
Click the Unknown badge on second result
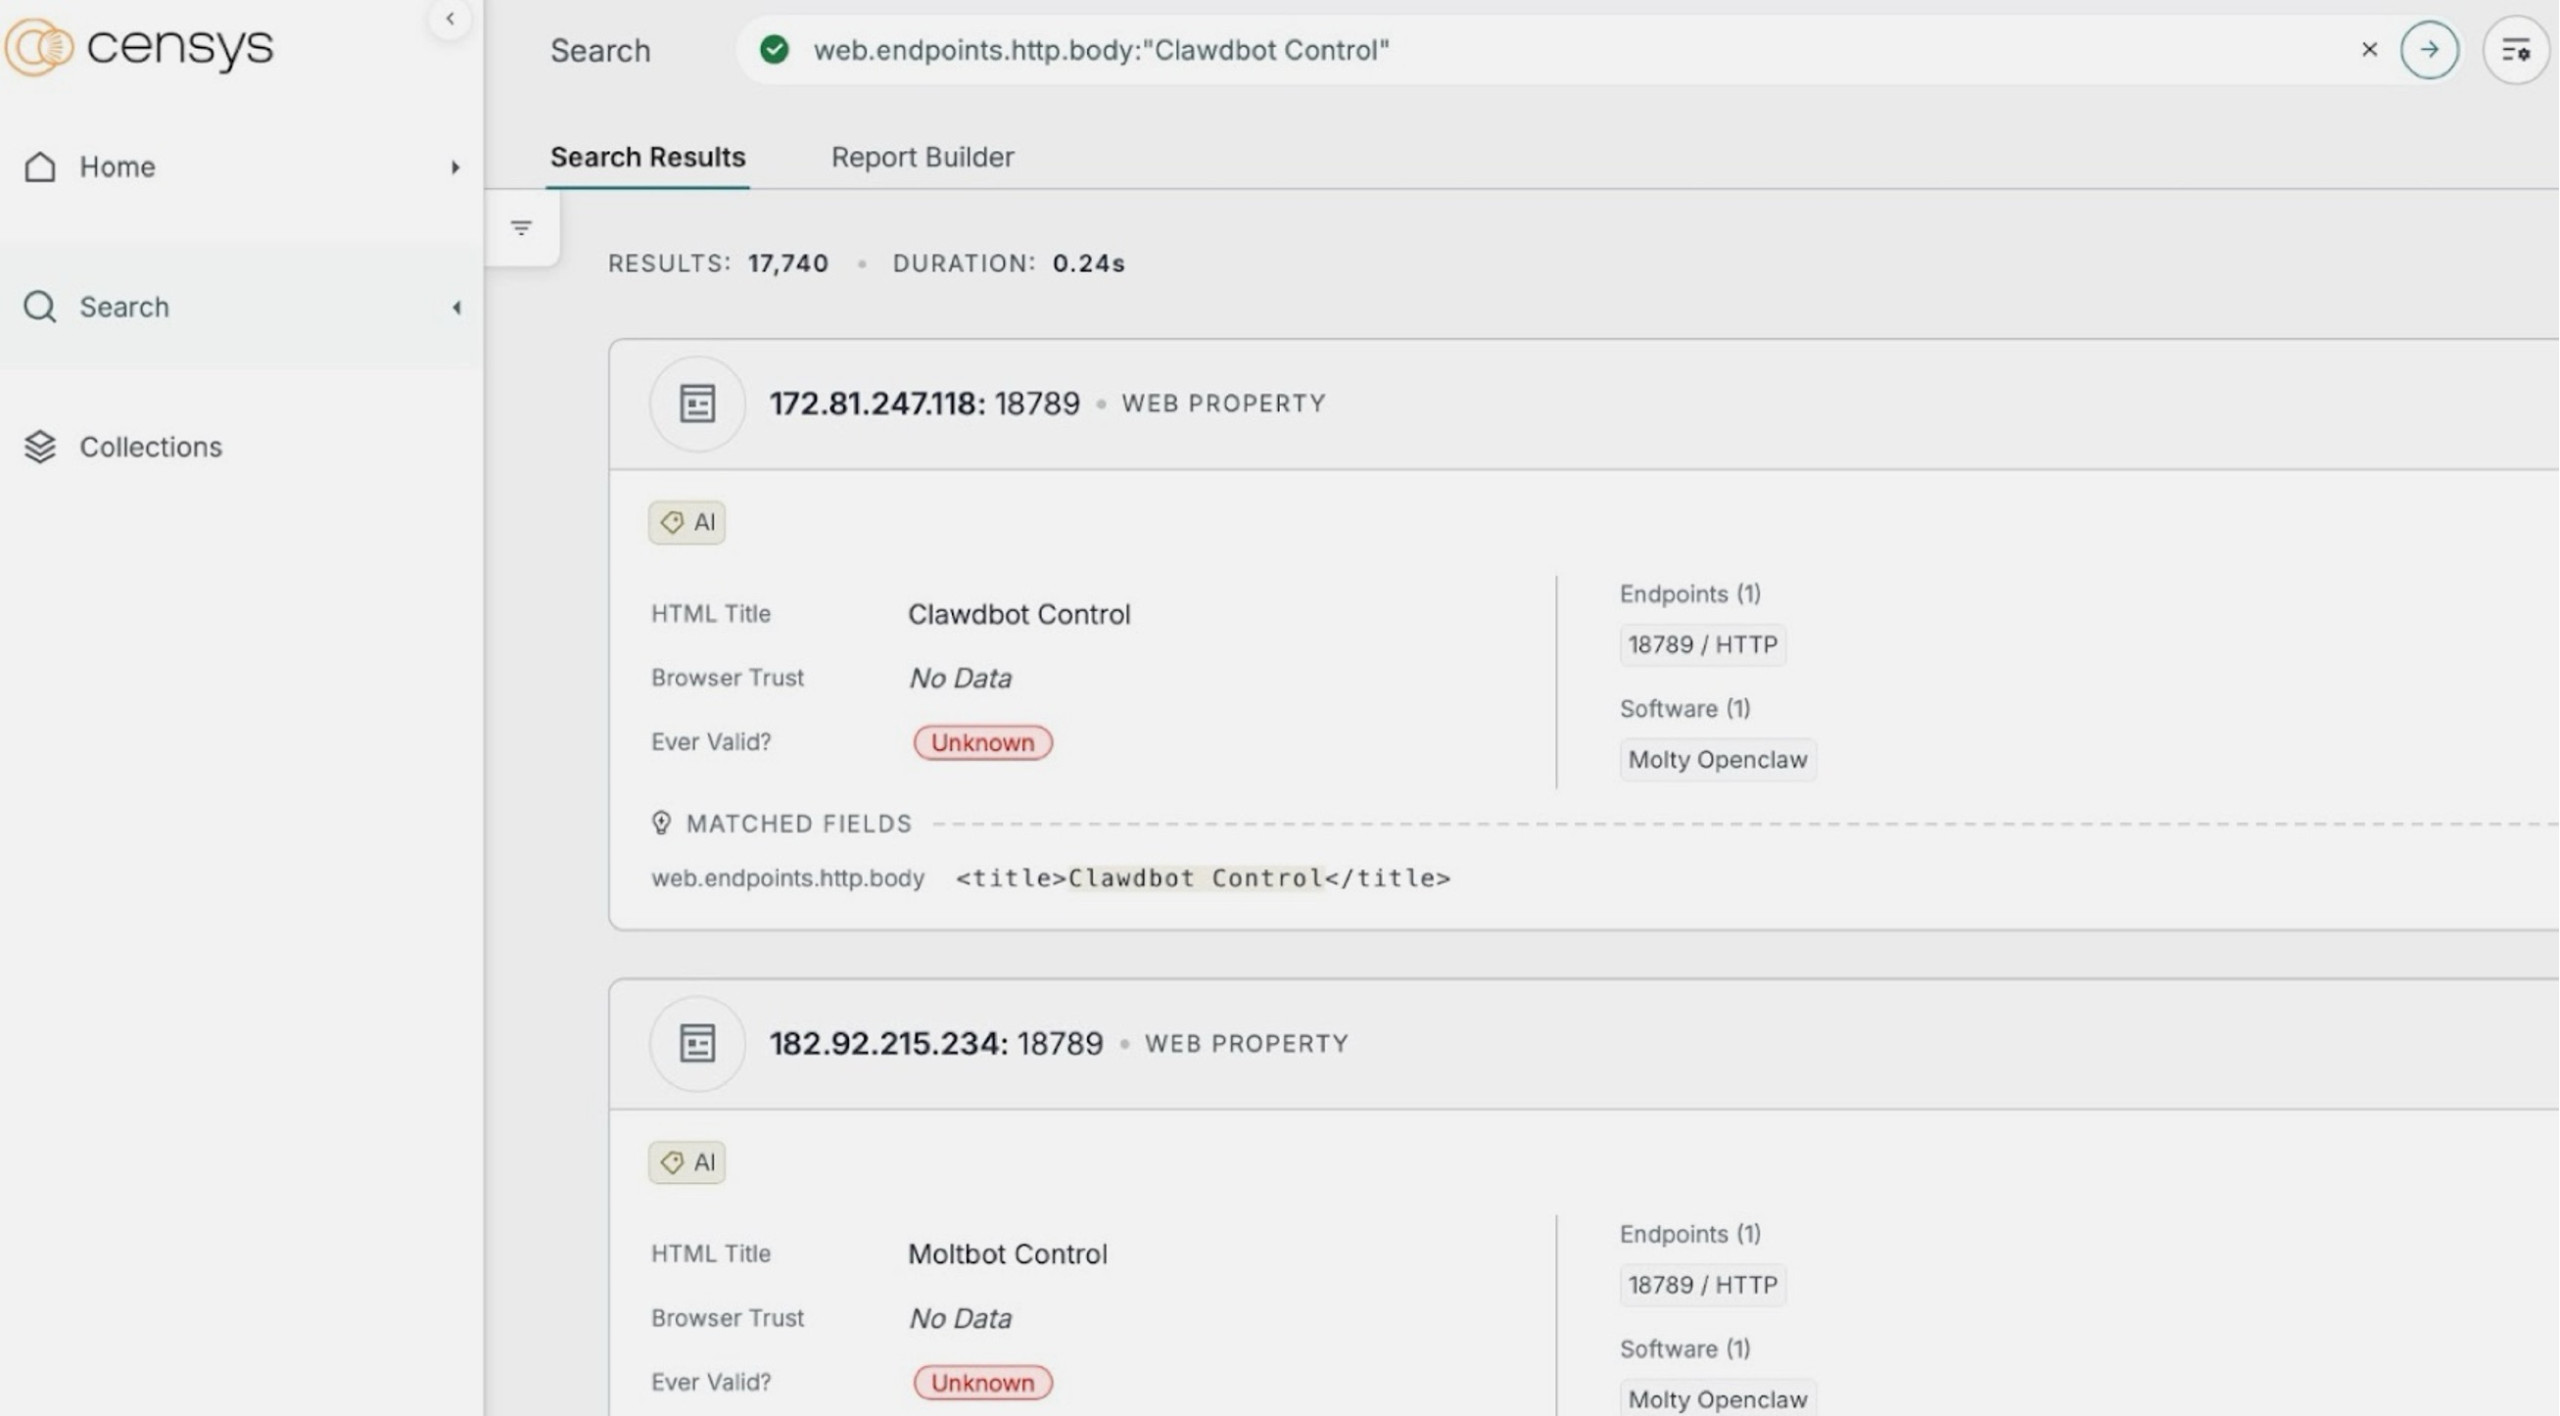(982, 1383)
